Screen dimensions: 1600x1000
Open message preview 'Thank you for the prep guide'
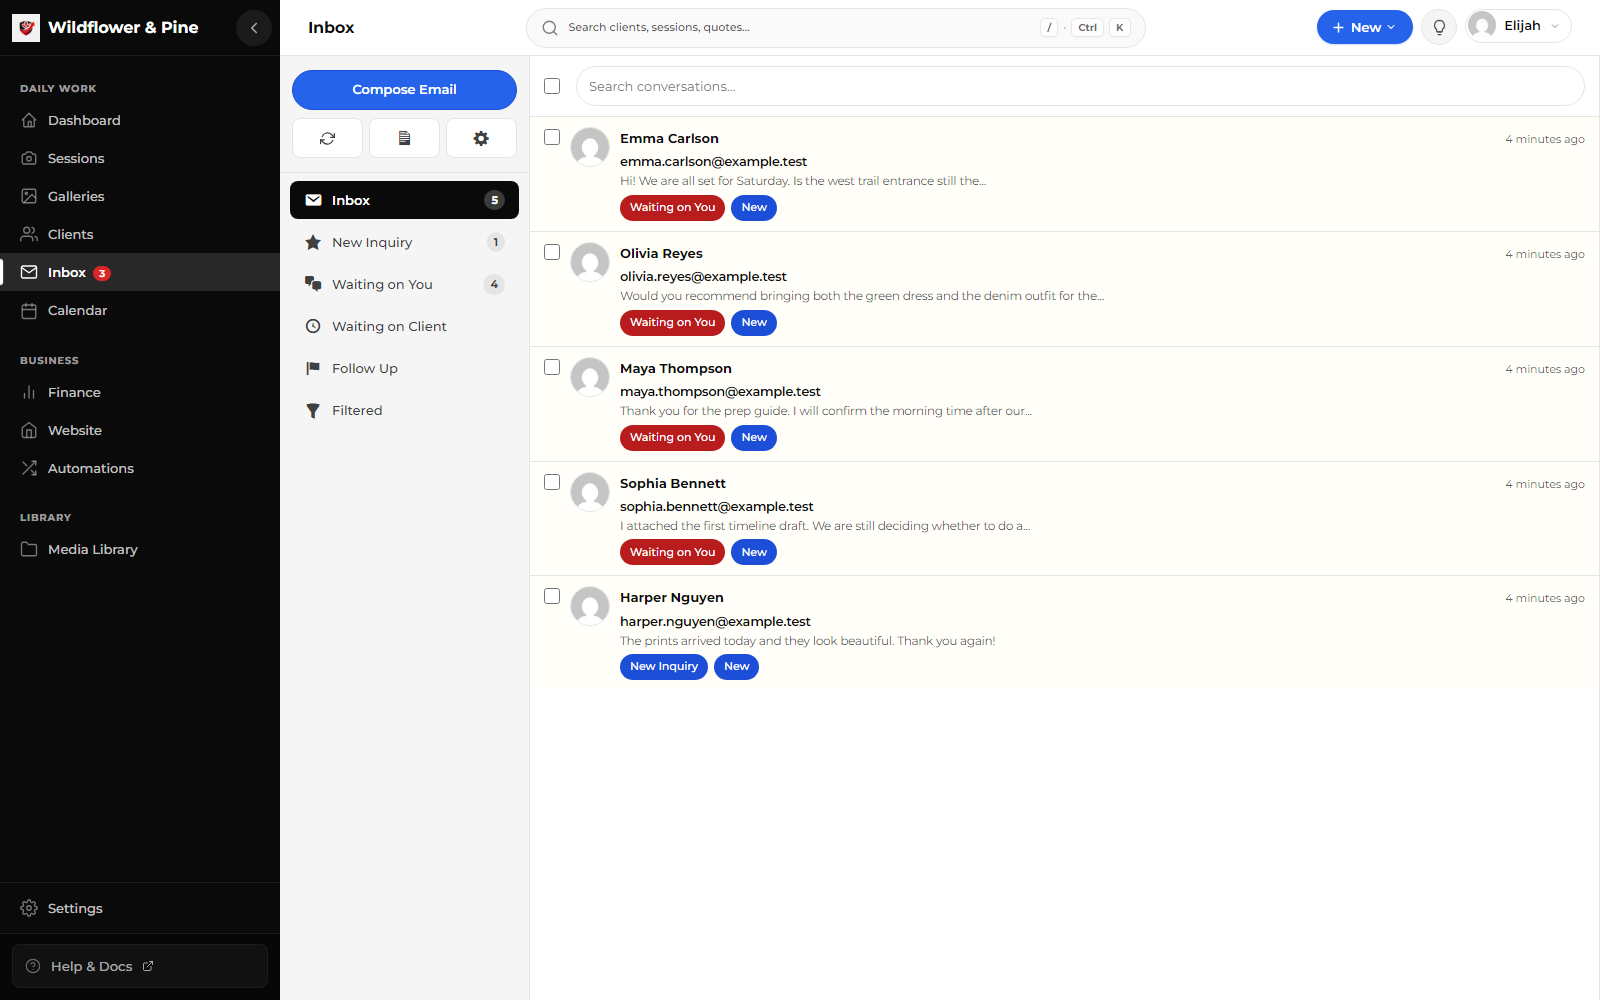click(x=826, y=411)
